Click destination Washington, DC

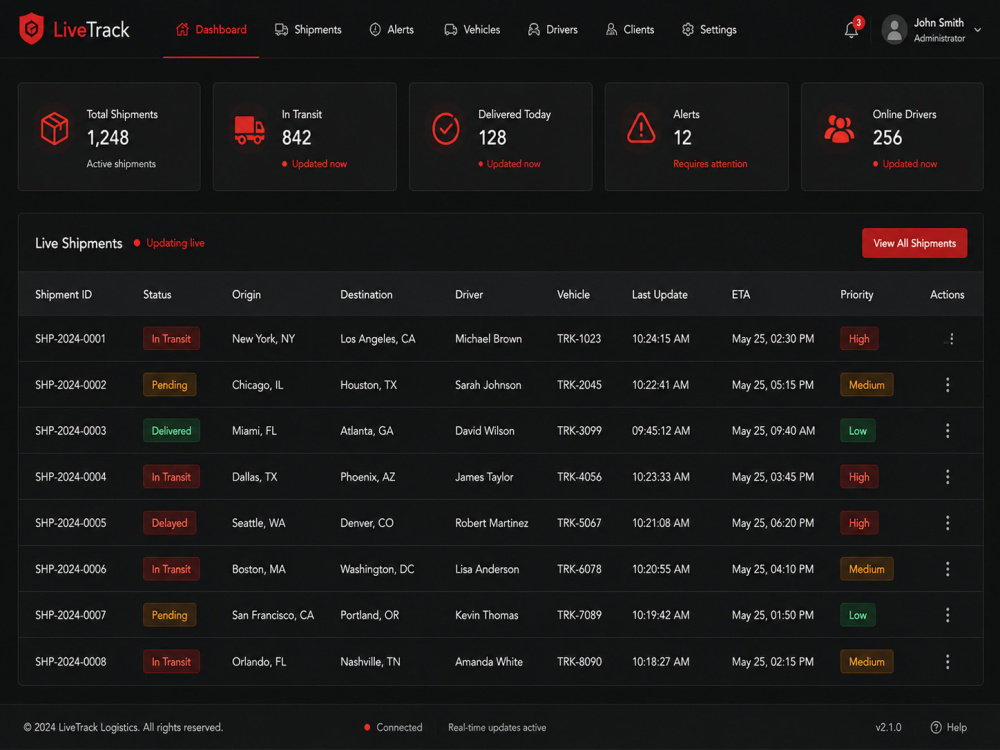tap(377, 569)
